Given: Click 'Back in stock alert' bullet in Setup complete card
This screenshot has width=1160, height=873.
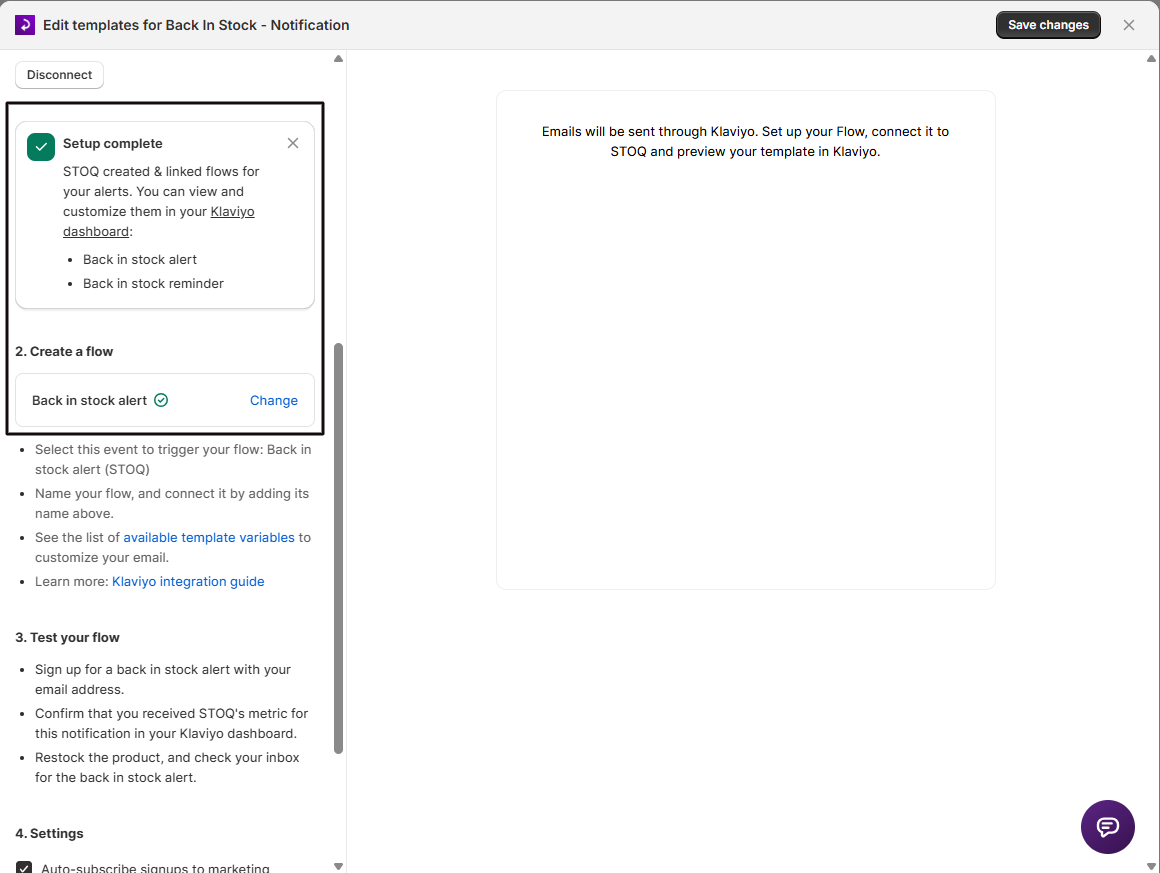Looking at the screenshot, I should pos(140,260).
